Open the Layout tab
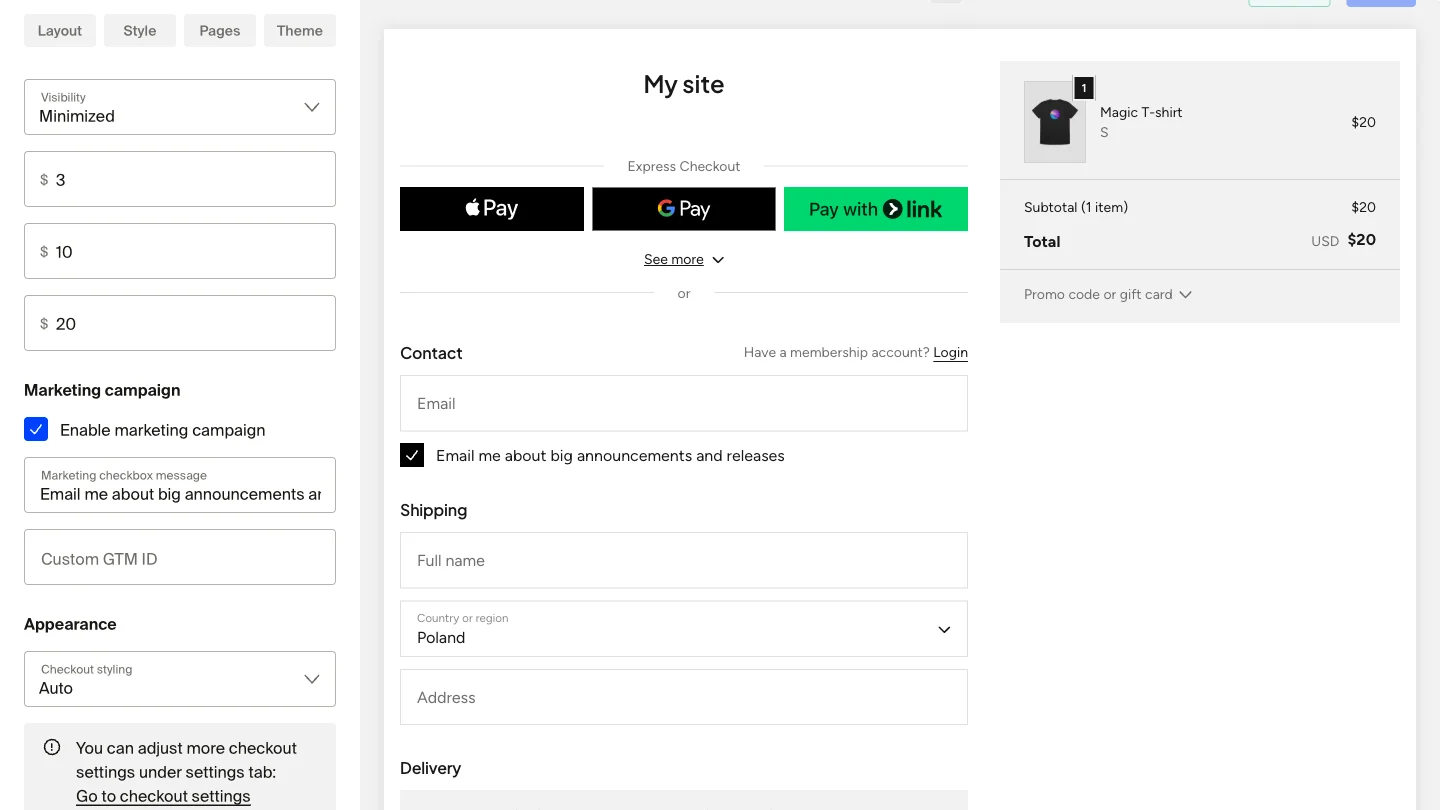Screen dimensions: 1440x810 [x=60, y=30]
